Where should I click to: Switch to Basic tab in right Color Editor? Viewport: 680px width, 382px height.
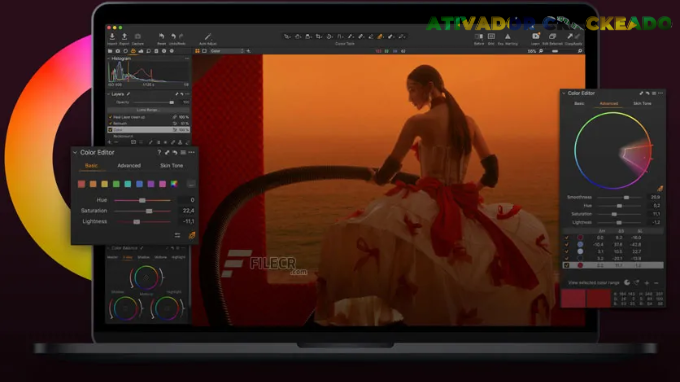(x=579, y=104)
